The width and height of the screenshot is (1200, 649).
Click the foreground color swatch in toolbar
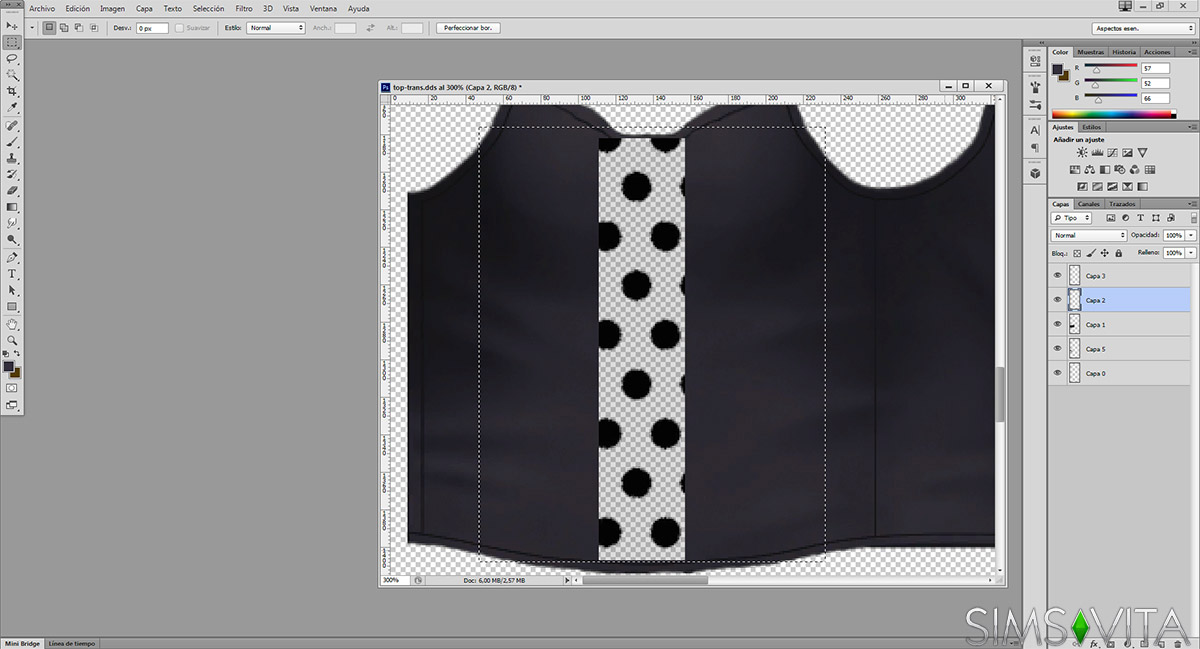tap(9, 367)
